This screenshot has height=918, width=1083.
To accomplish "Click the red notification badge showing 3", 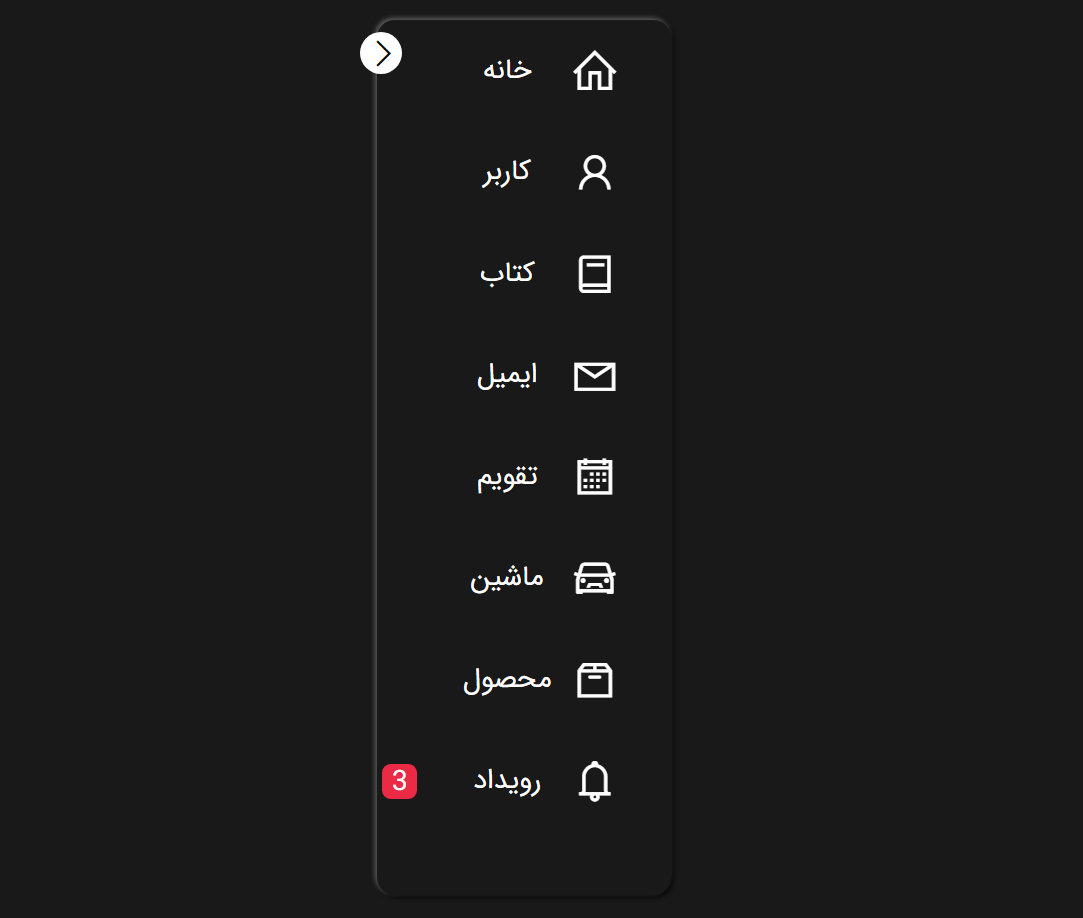I will tap(399, 781).
